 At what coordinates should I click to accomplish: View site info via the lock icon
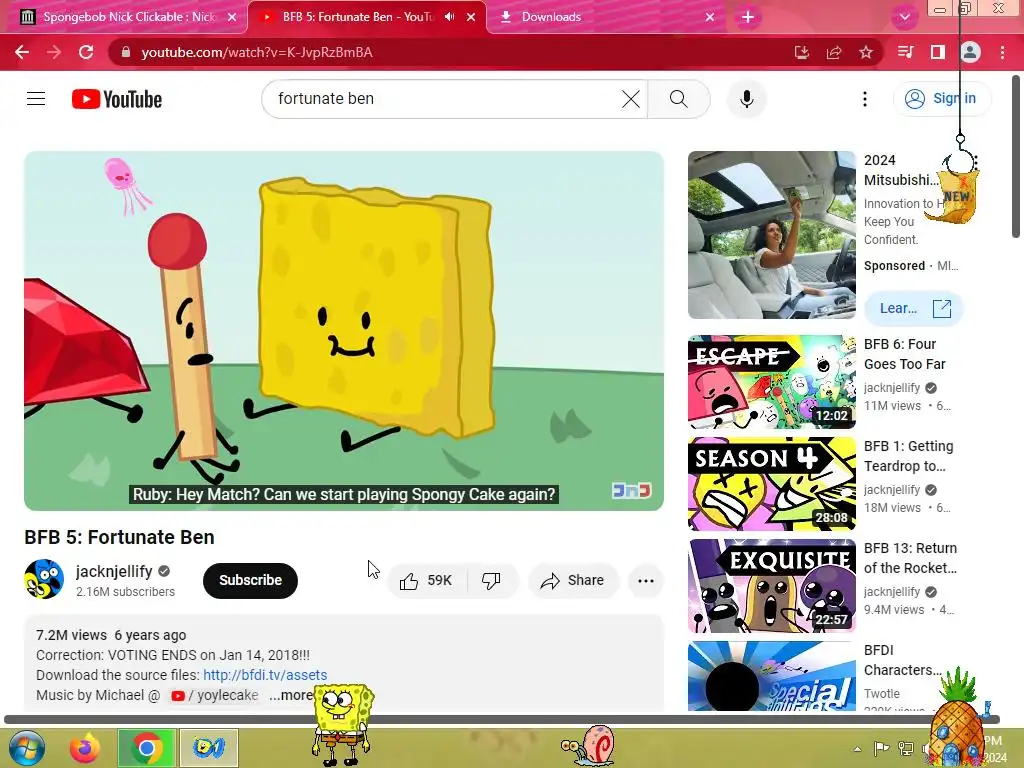click(126, 52)
